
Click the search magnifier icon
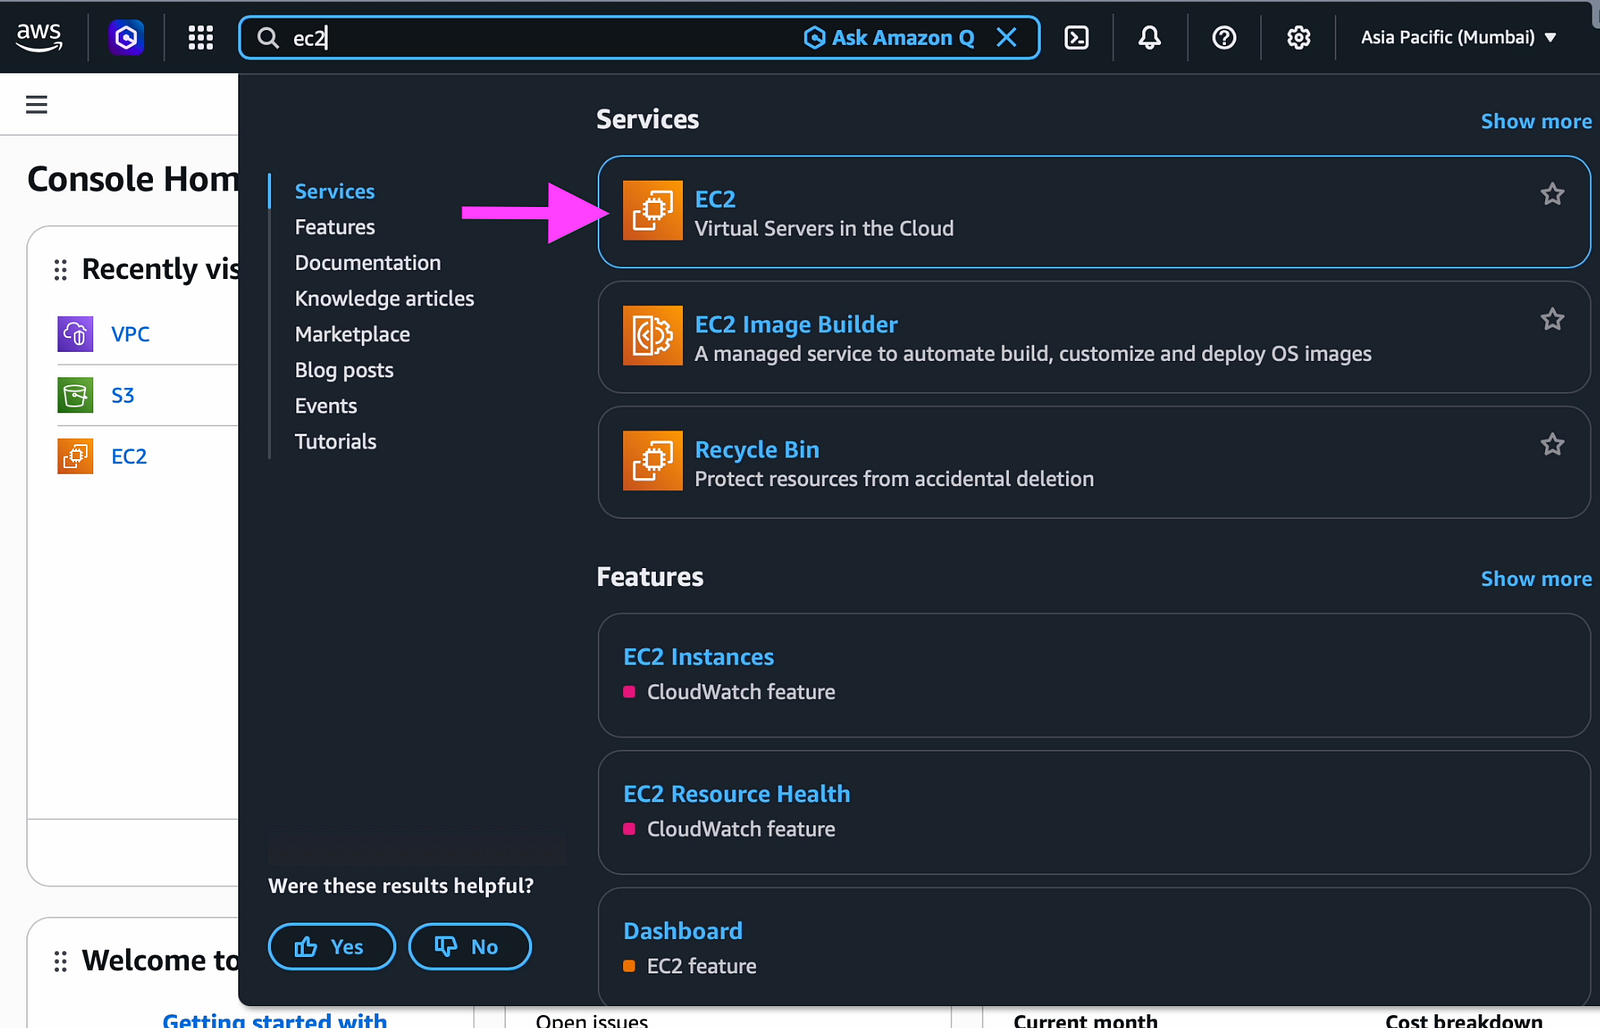point(268,38)
